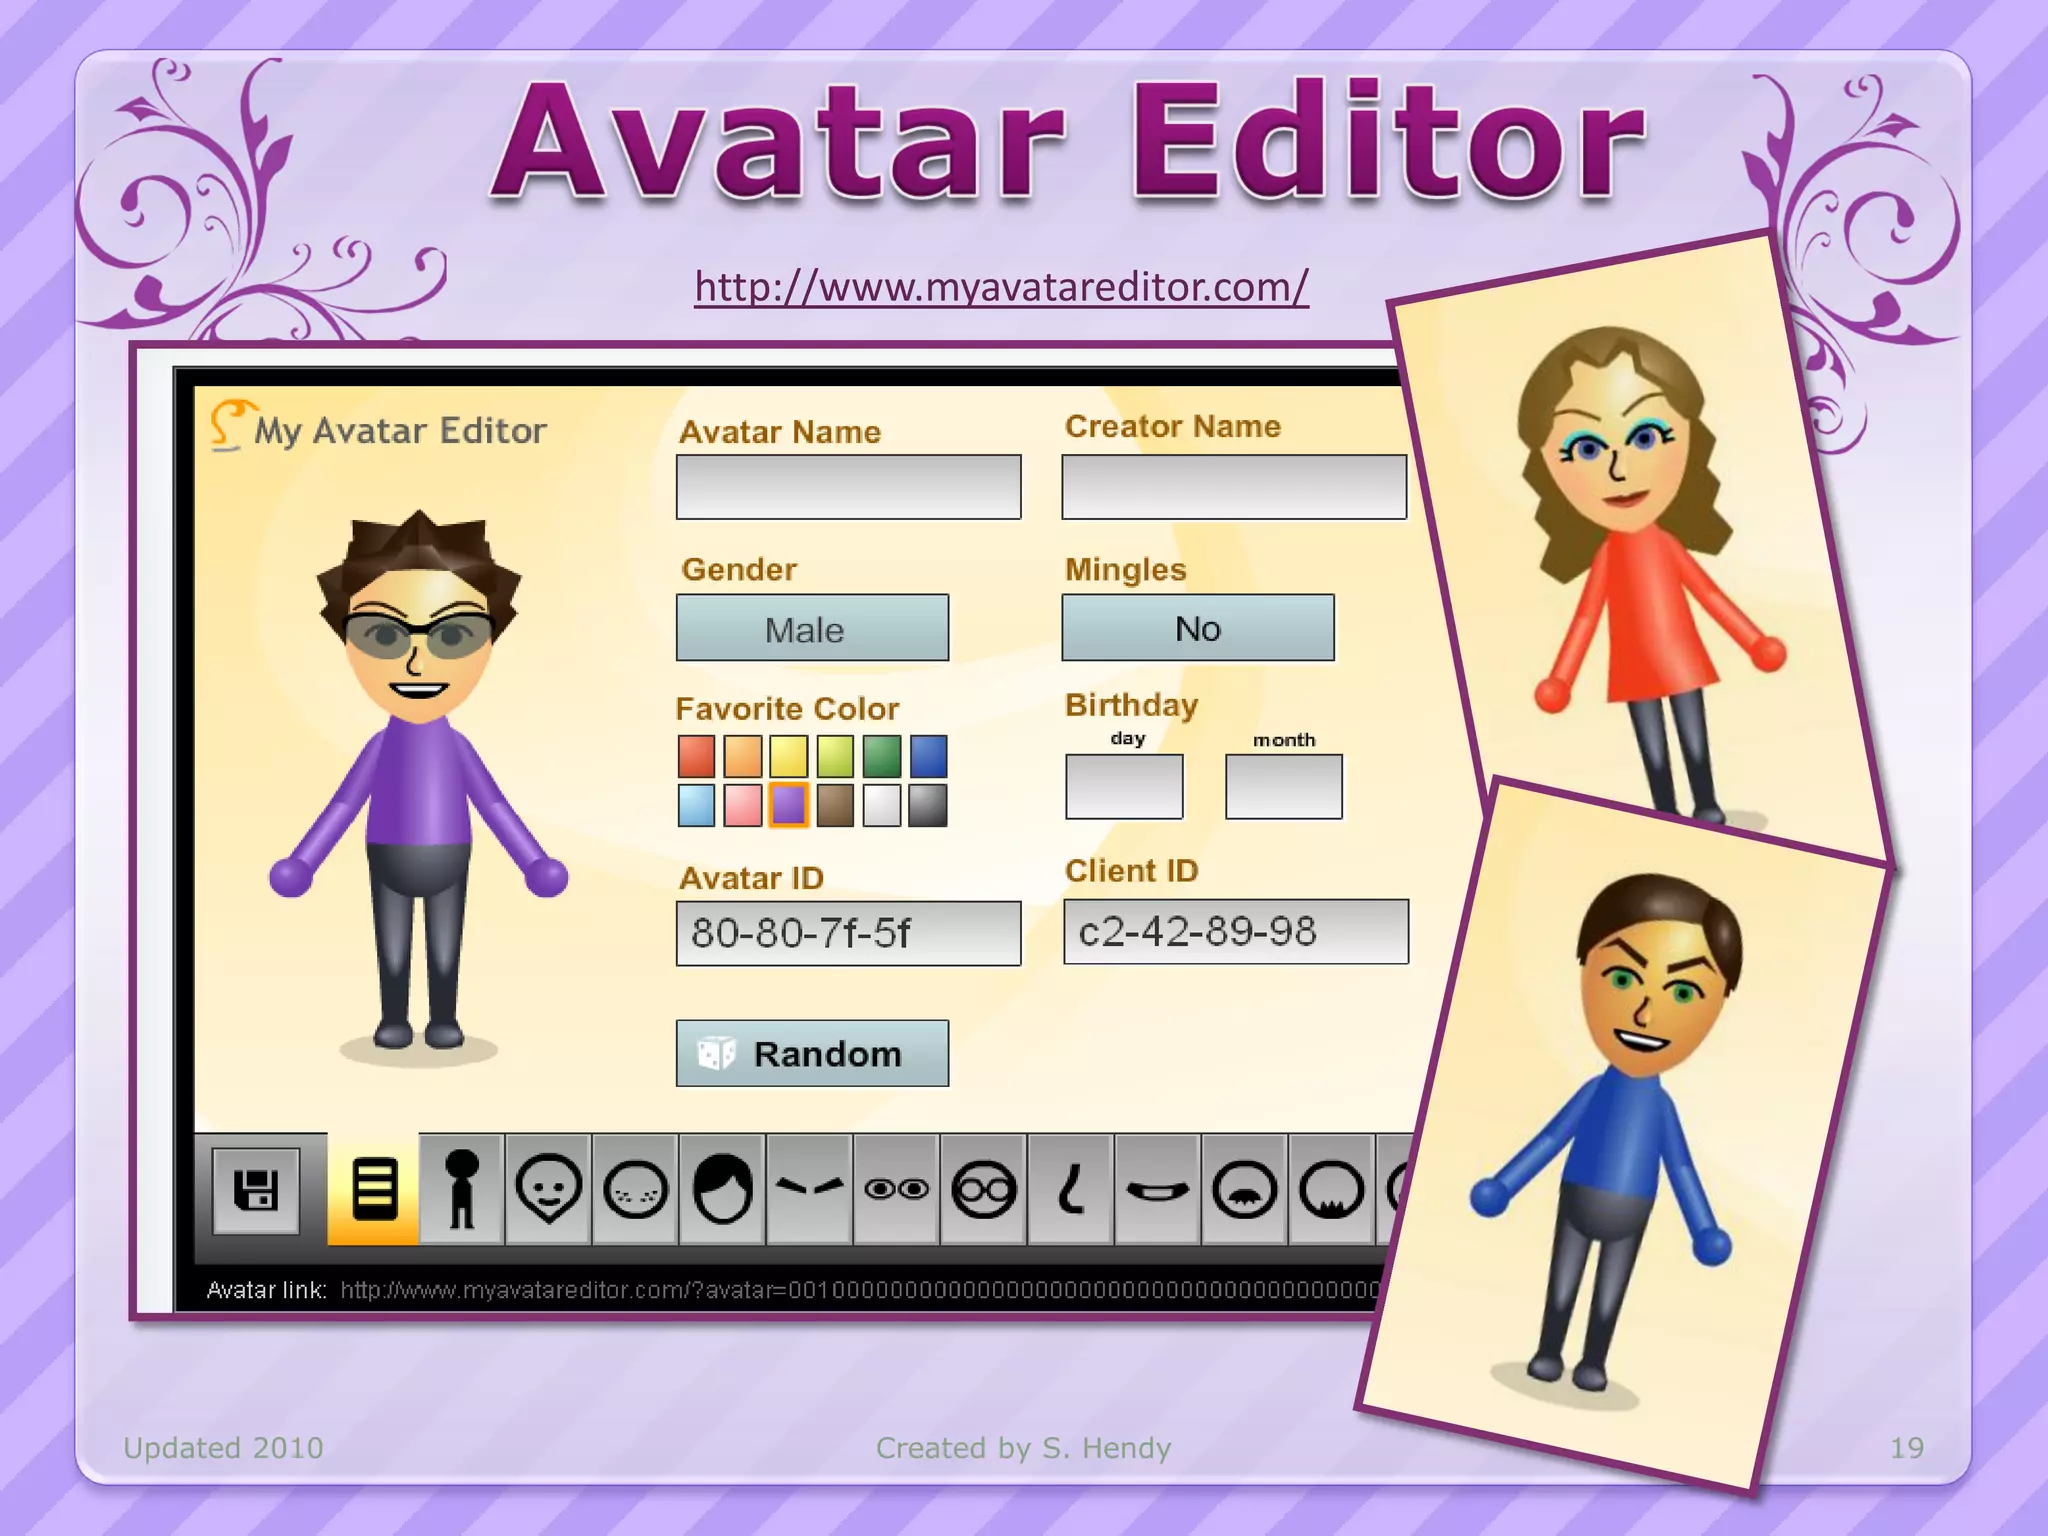This screenshot has width=2048, height=1536.
Task: Pick the yellow favorite color swatch
Action: tap(789, 756)
